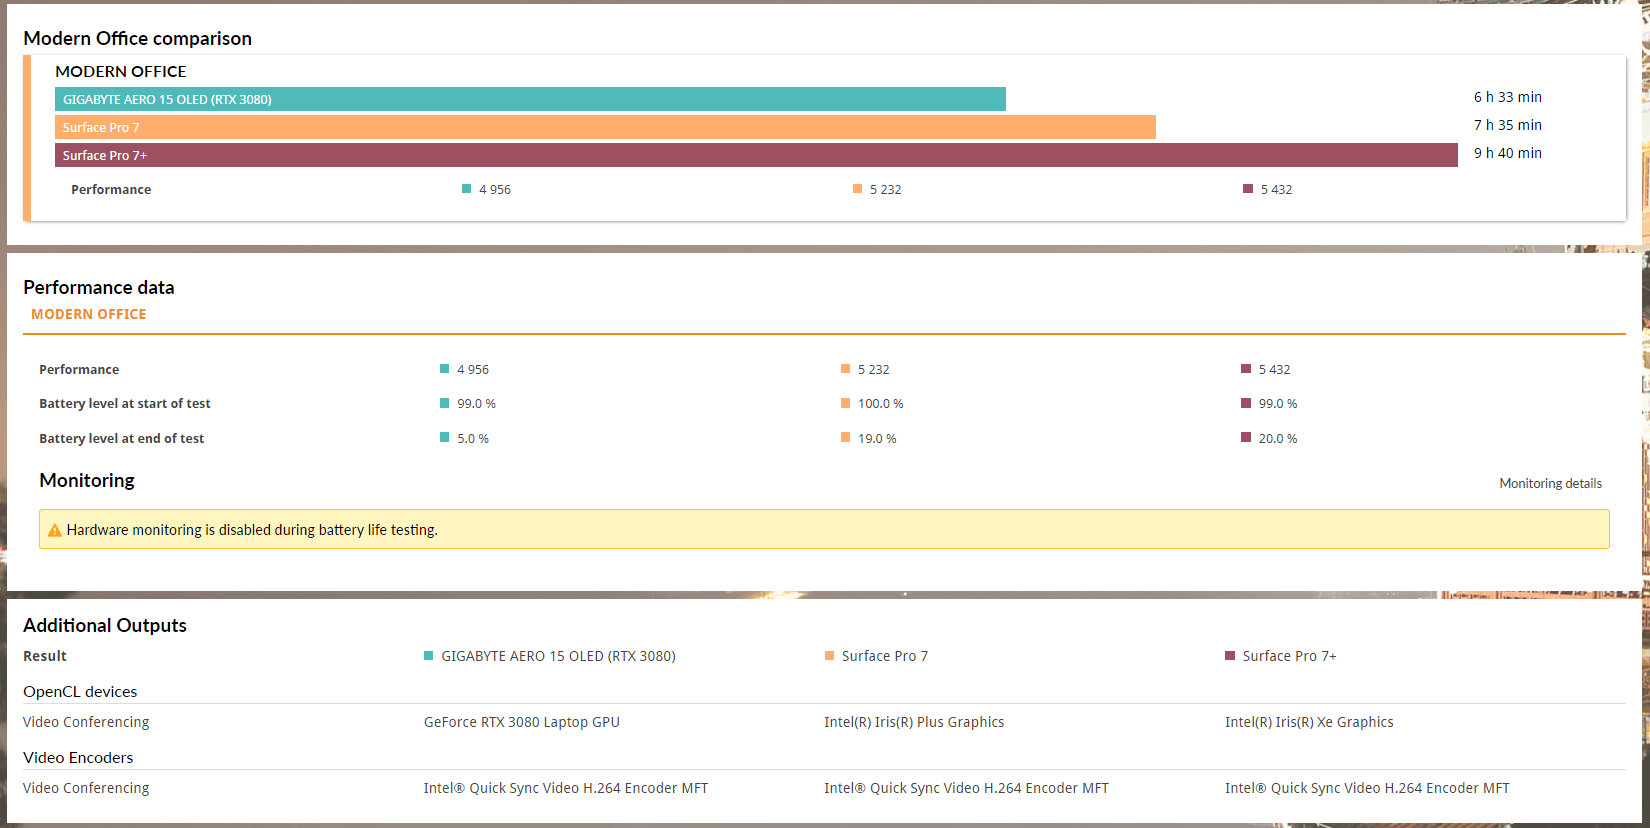The height and width of the screenshot is (828, 1650).
Task: Click the 'Additional Outputs' heading
Action: point(105,625)
